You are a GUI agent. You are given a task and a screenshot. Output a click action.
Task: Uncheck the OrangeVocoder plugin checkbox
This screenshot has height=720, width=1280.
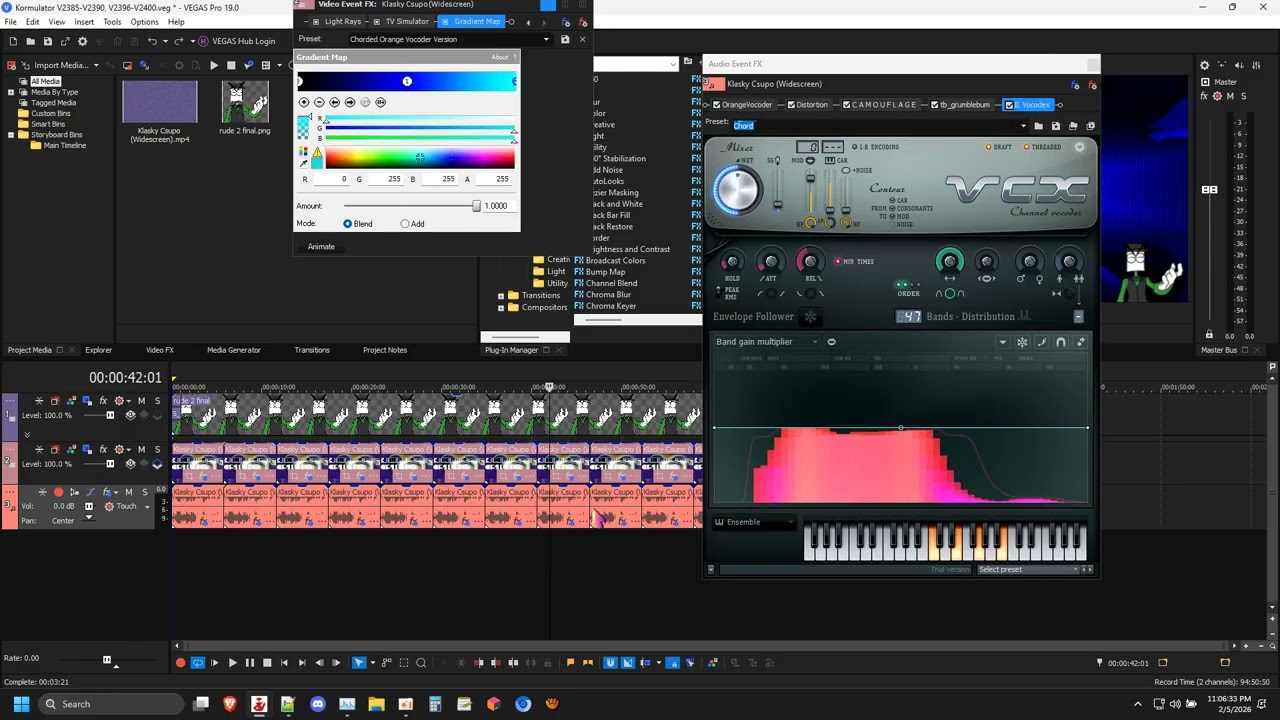[717, 105]
